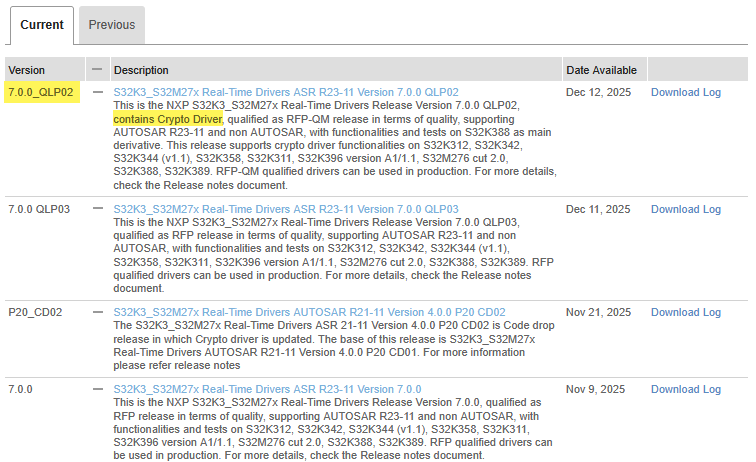
Task: Click the Nov 21, 2025 date cell
Action: coord(598,313)
